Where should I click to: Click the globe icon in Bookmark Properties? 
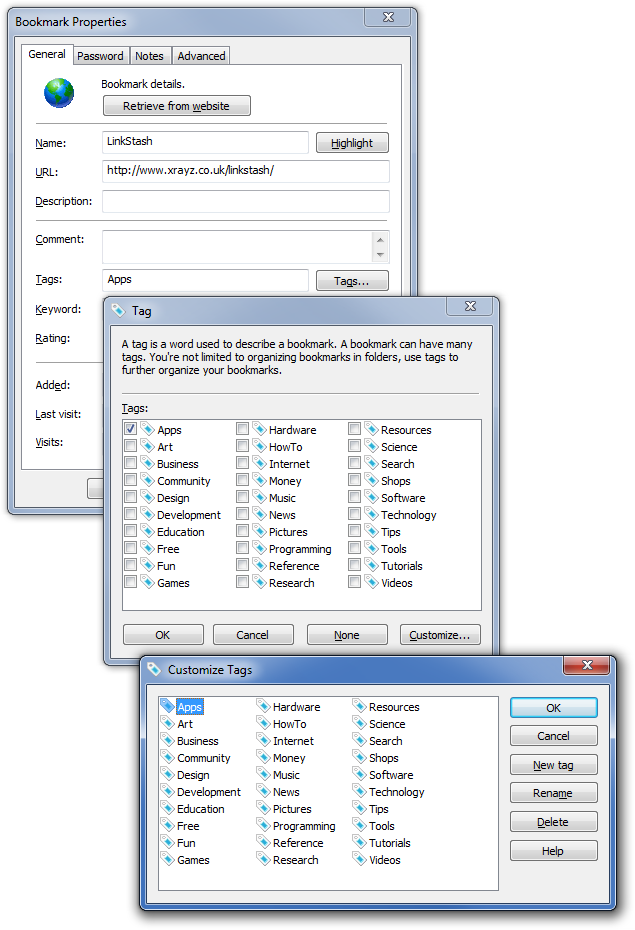click(x=59, y=92)
